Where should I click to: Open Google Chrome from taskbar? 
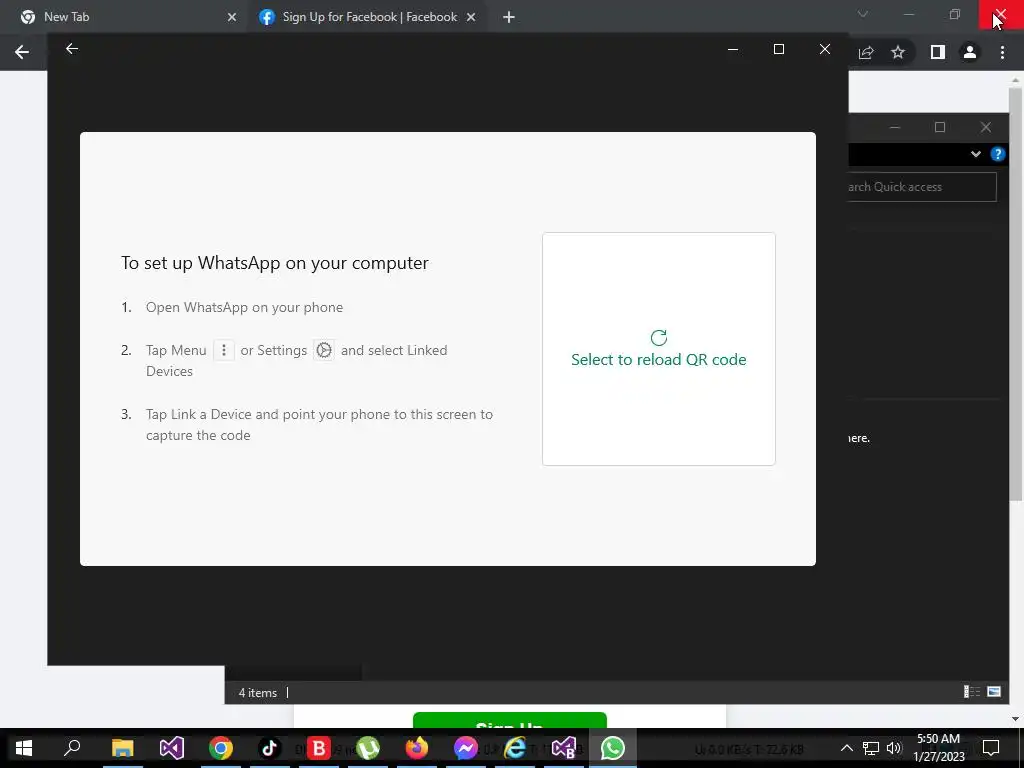(221, 748)
